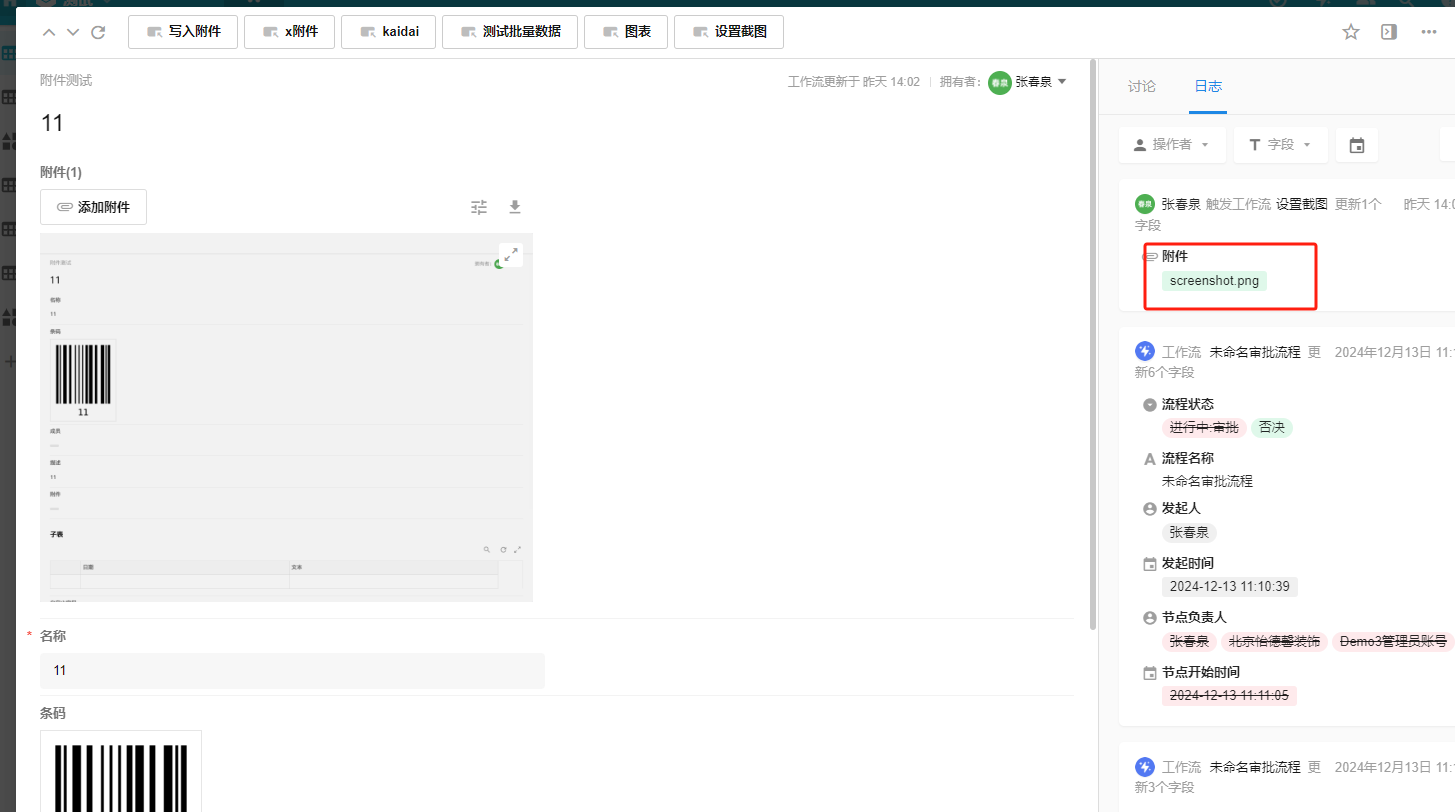Star this record as favorite
This screenshot has height=812, width=1455.
[x=1351, y=32]
